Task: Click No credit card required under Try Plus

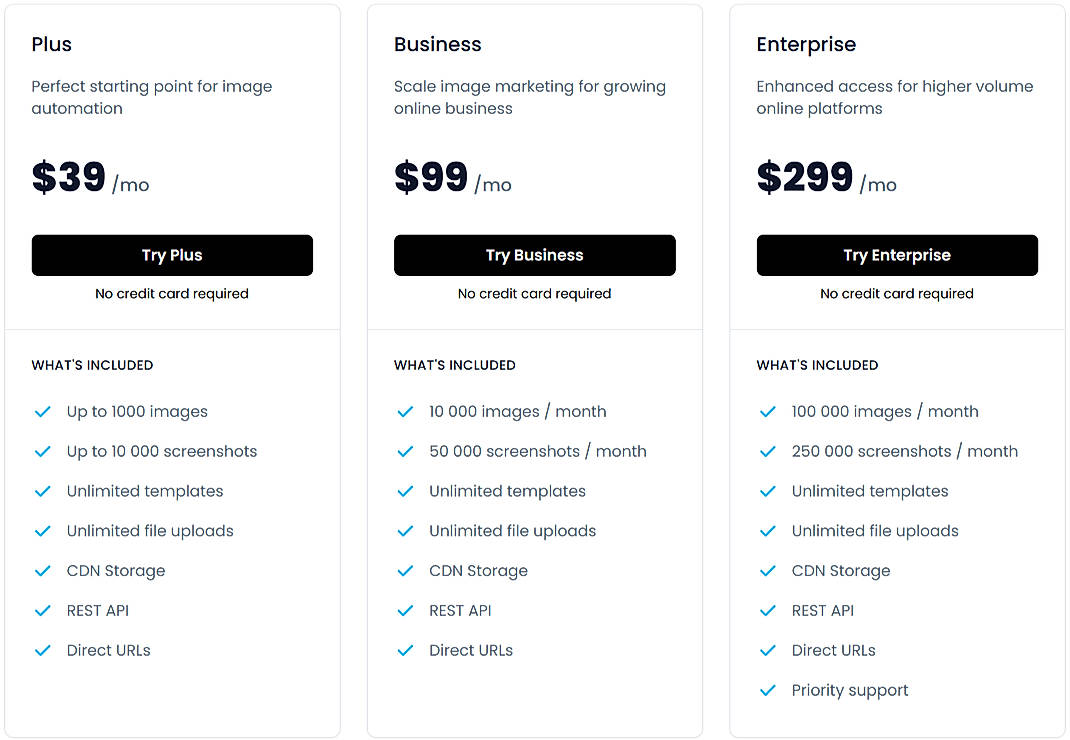Action: (172, 293)
